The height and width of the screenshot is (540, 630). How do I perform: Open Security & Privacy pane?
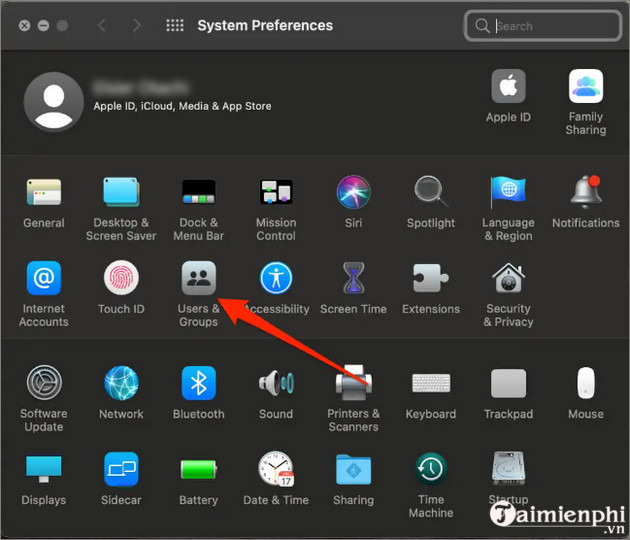click(508, 278)
